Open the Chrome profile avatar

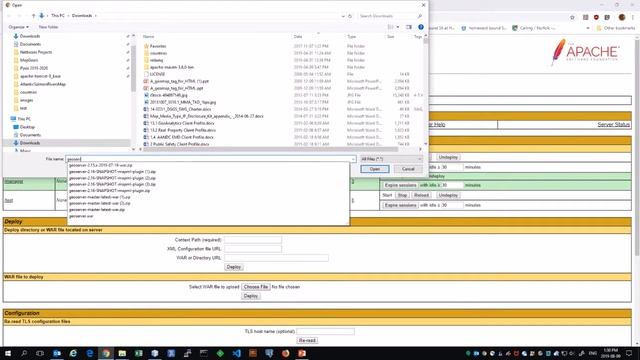[622, 17]
